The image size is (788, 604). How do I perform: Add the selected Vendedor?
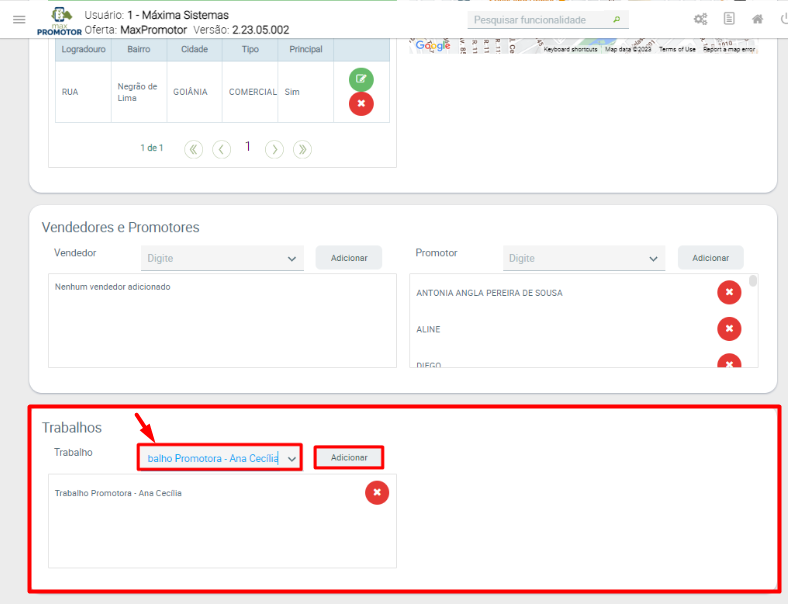point(349,258)
